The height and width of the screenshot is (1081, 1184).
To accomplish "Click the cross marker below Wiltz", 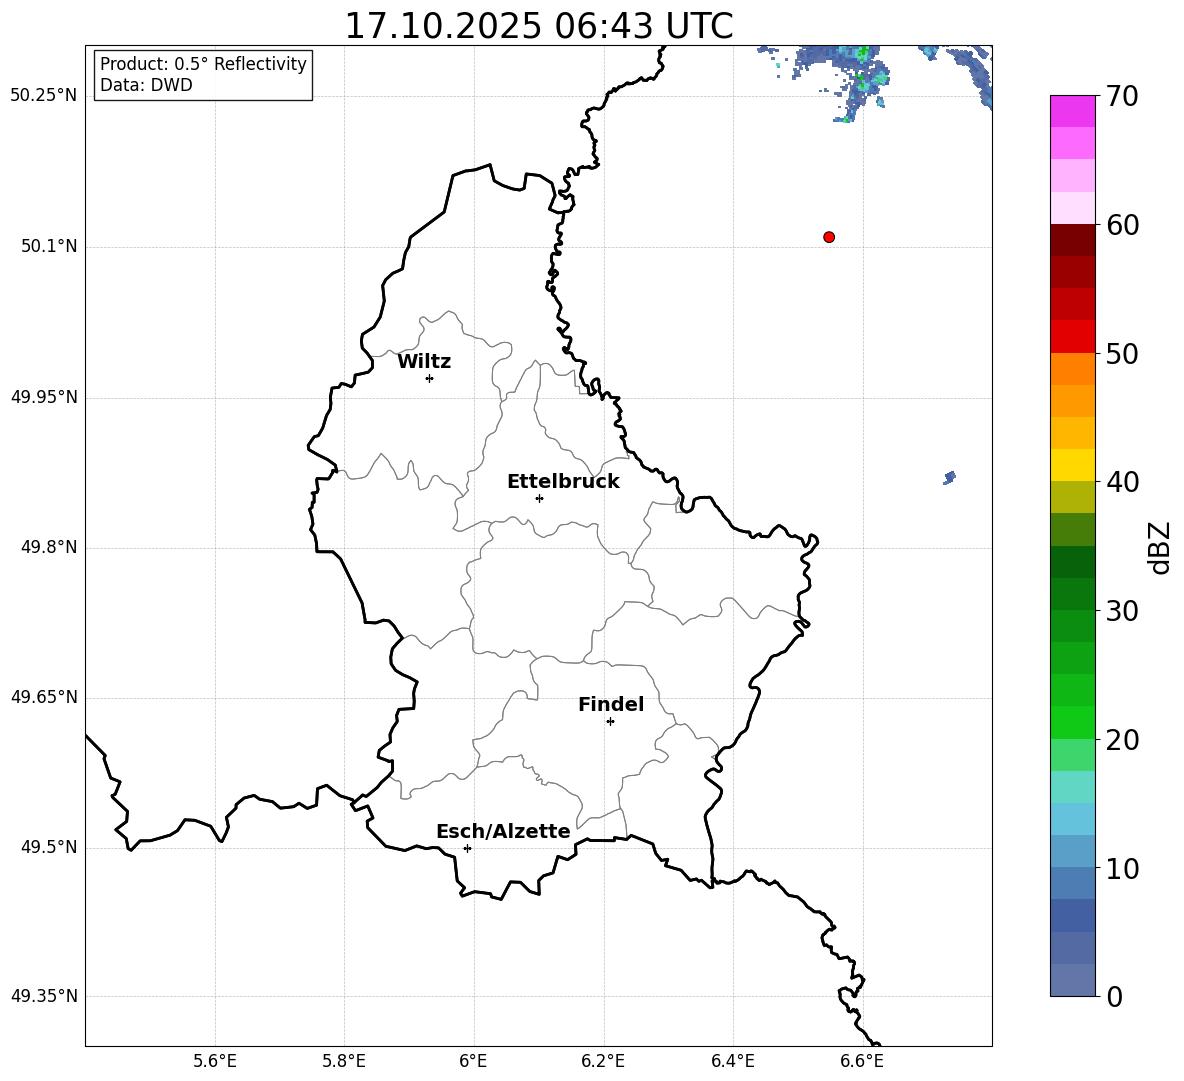I will tap(429, 378).
